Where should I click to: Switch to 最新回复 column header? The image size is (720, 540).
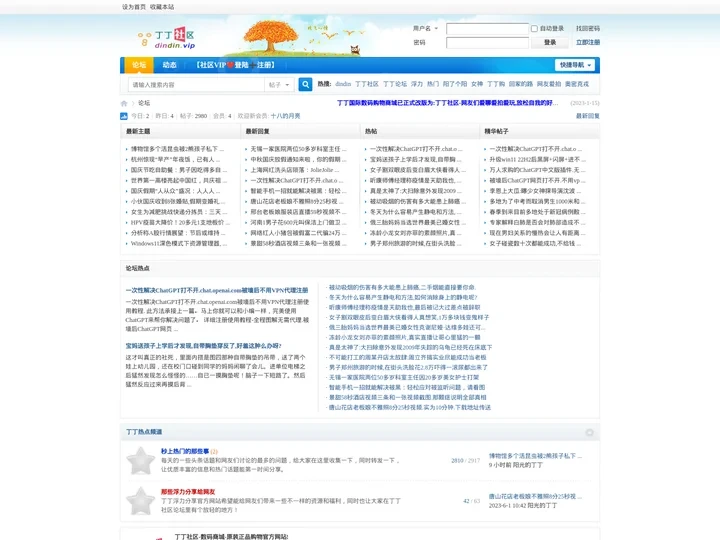click(257, 131)
